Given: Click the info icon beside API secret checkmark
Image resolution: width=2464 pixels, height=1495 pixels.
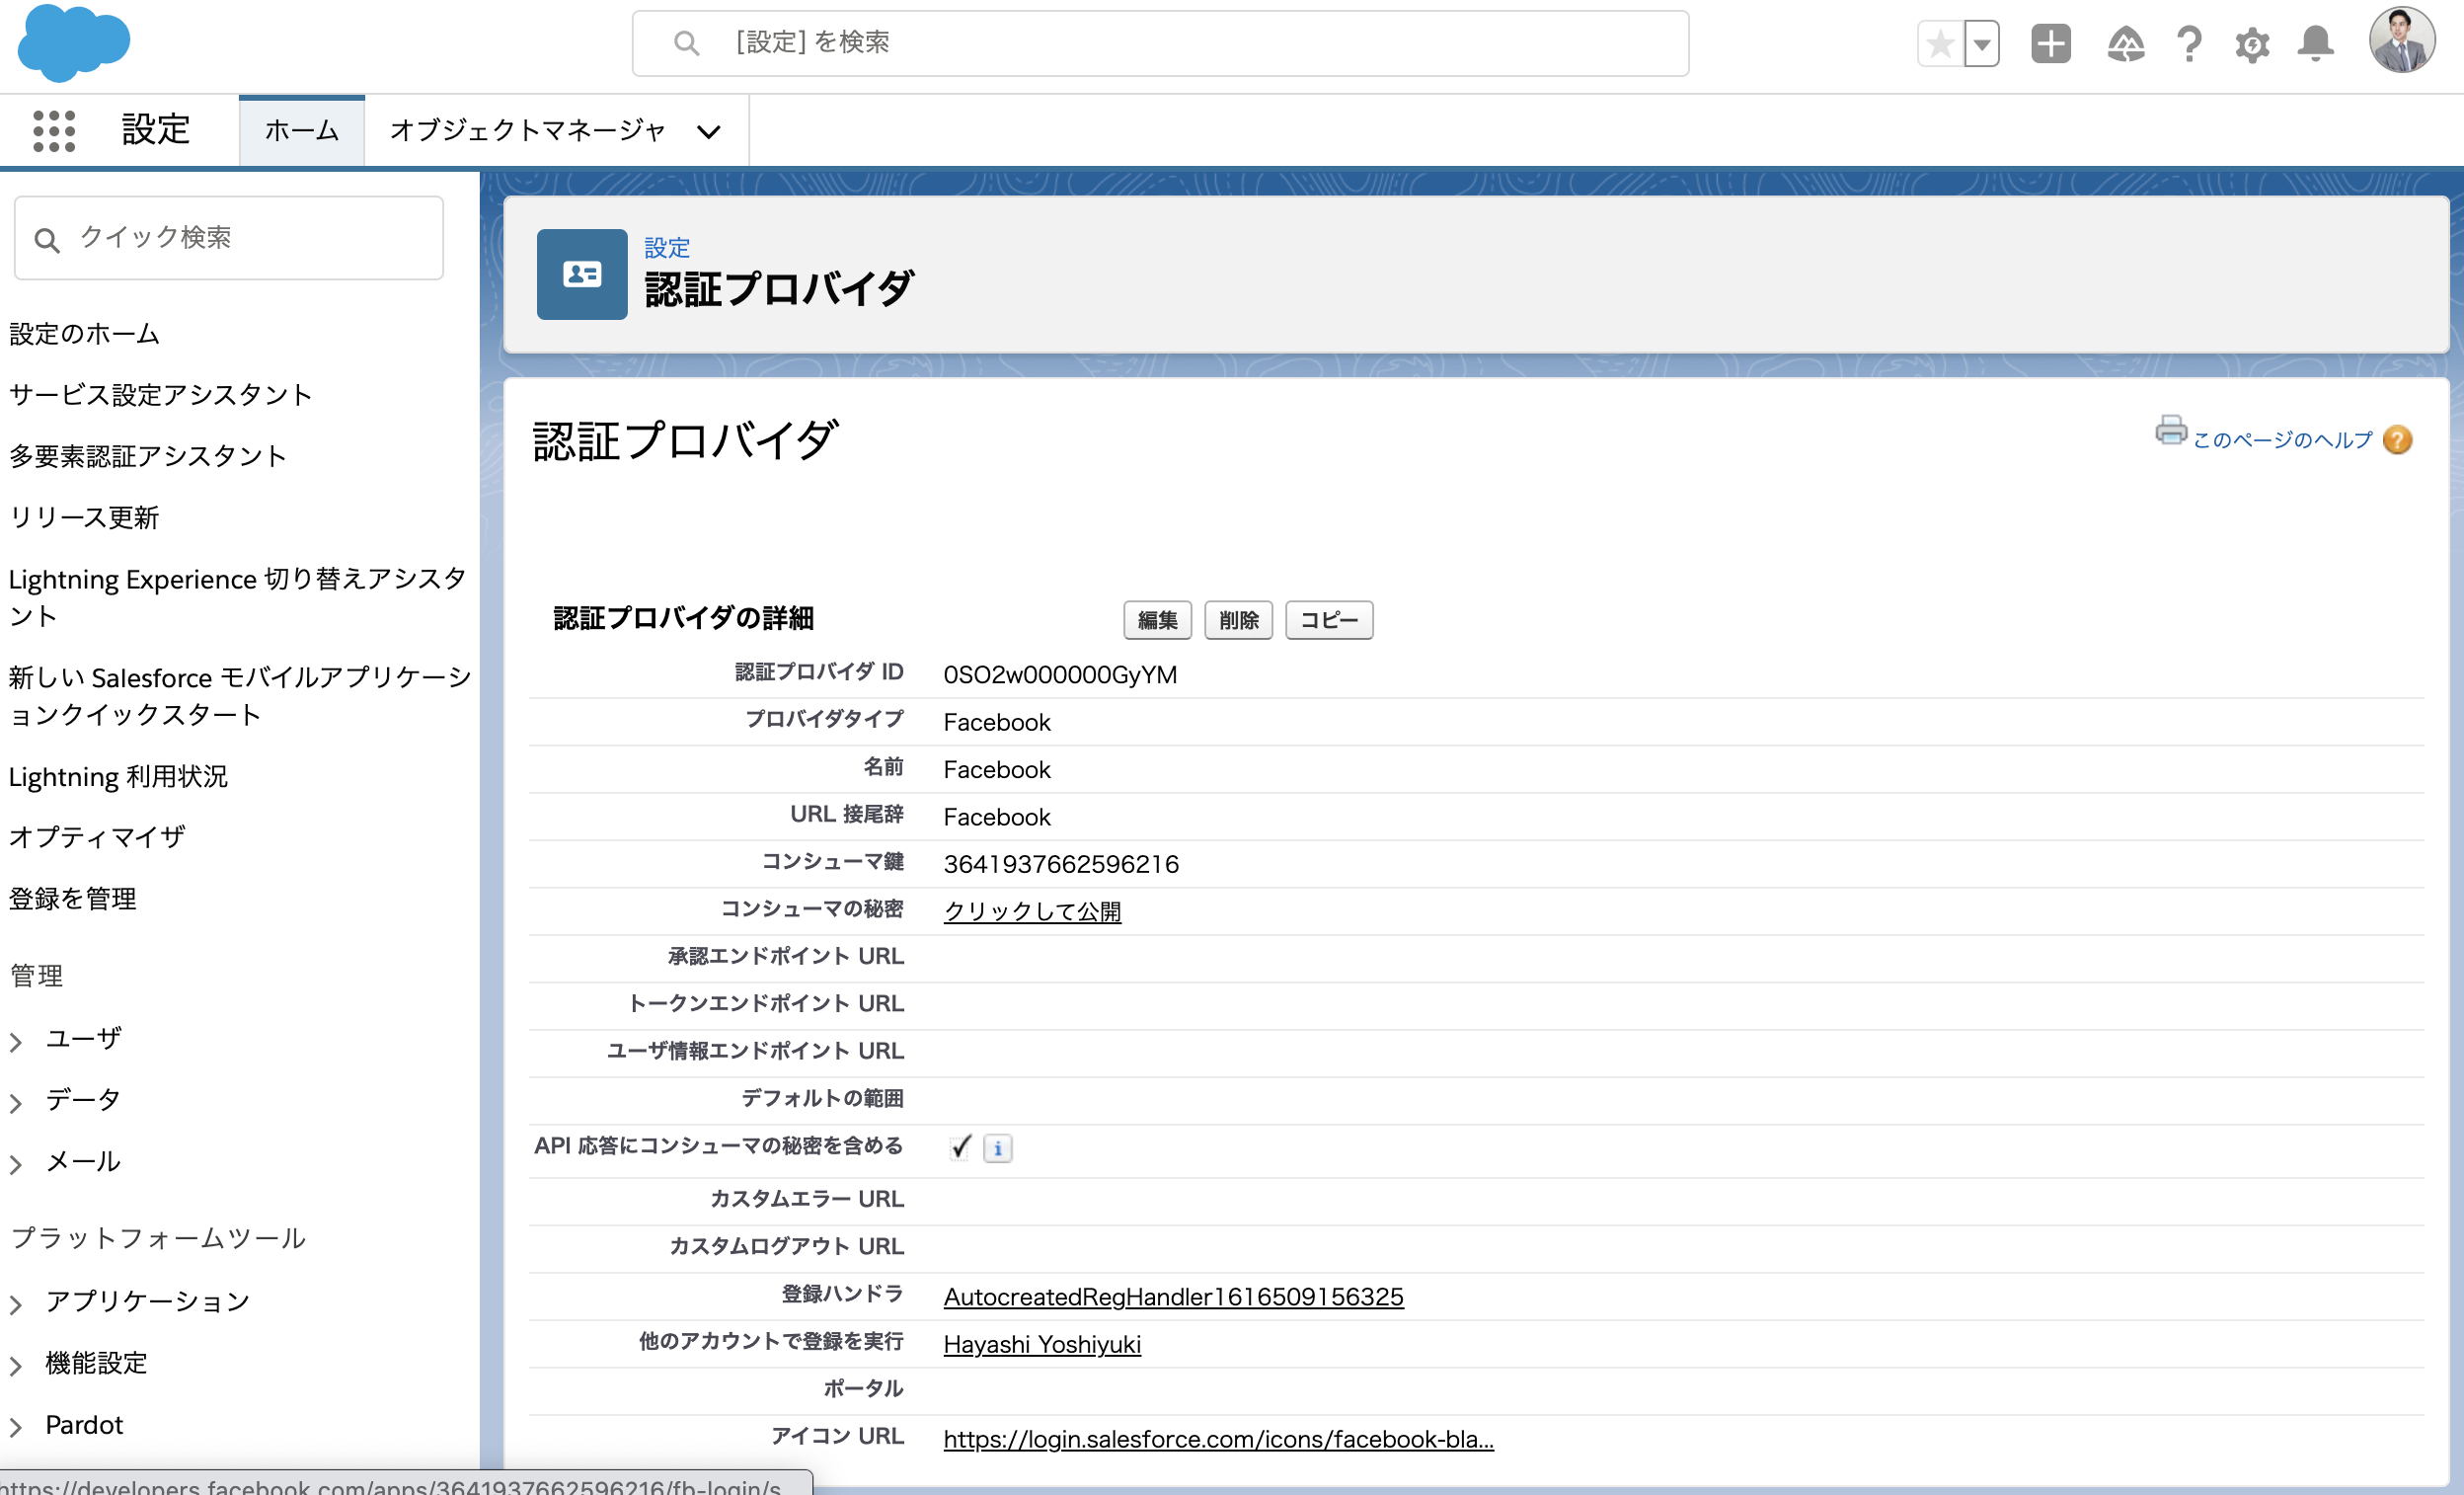Looking at the screenshot, I should click(997, 1149).
